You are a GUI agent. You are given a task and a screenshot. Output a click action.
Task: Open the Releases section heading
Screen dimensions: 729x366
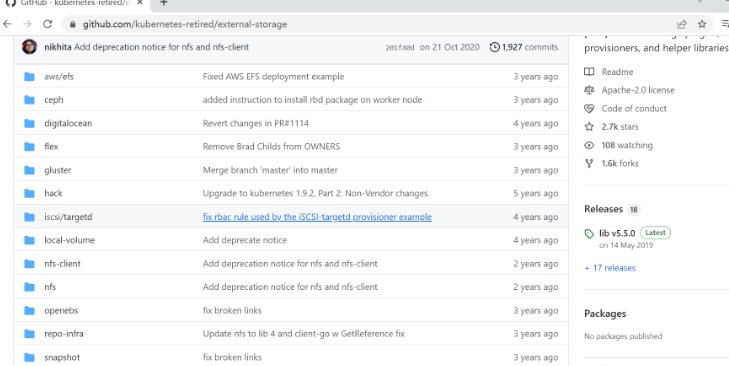603,209
